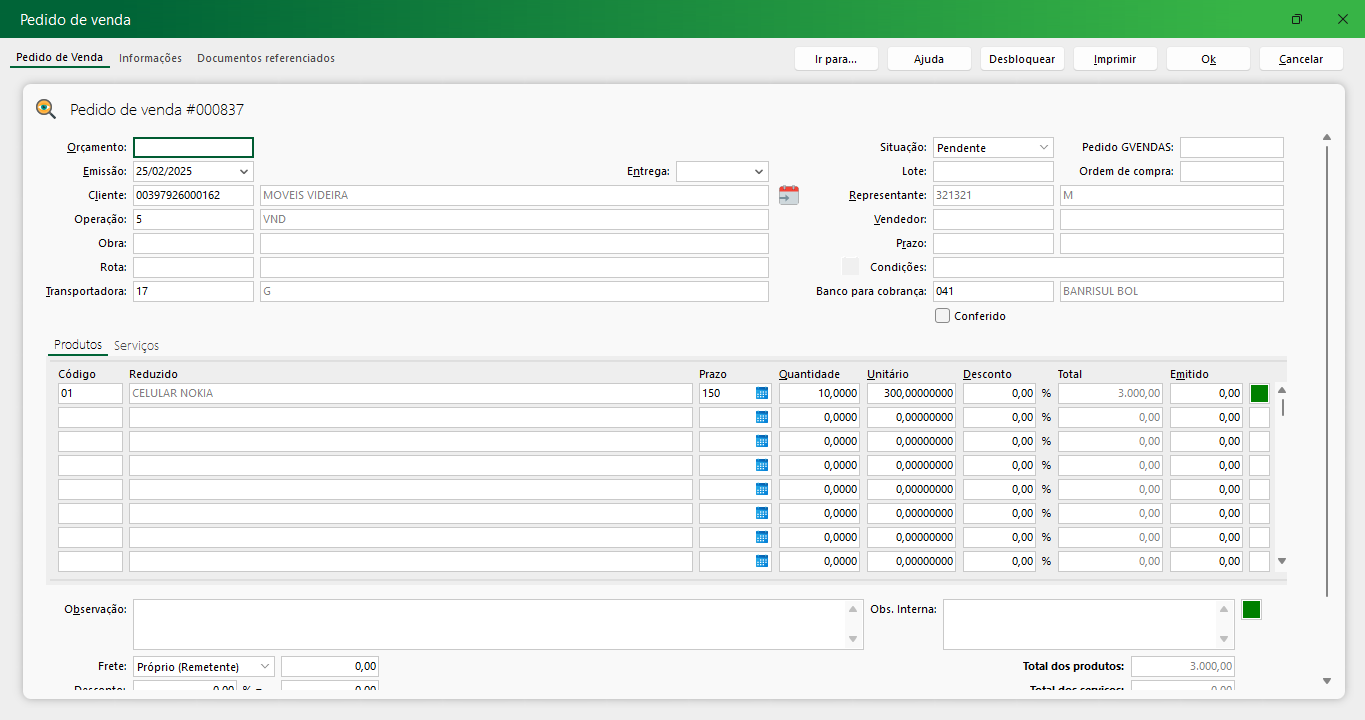Click Prazo calendar icon in fourth product row
The image size is (1365, 720).
(x=762, y=466)
